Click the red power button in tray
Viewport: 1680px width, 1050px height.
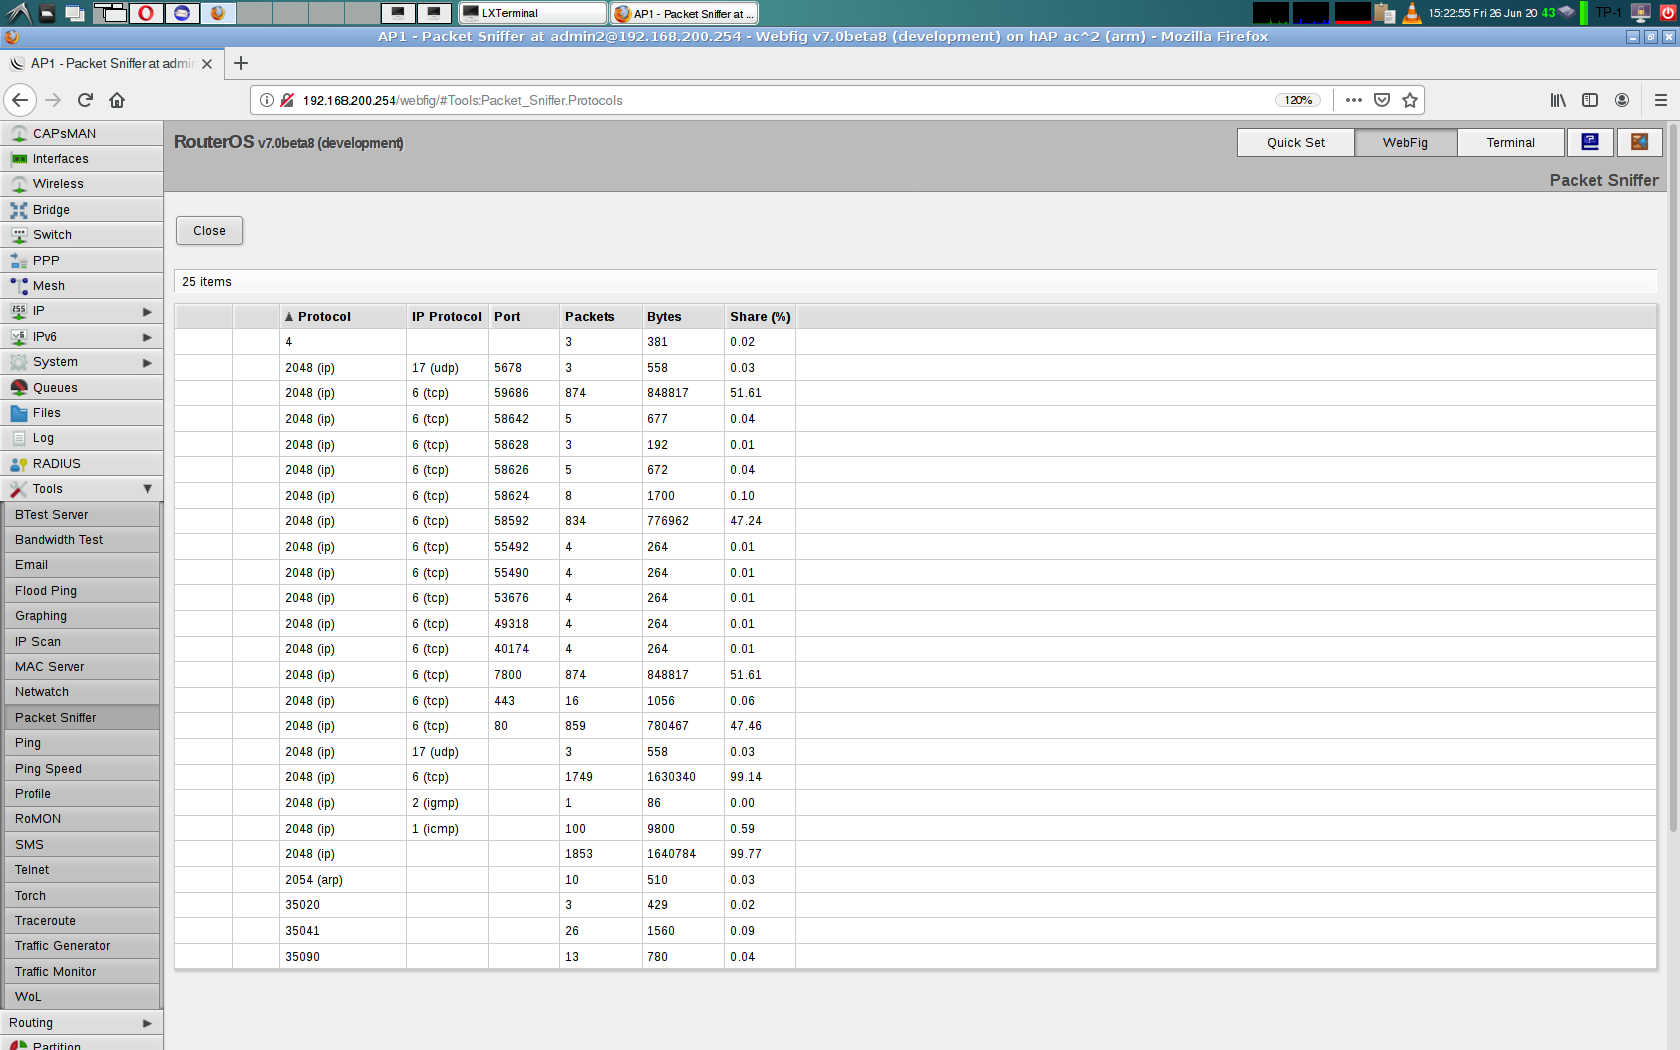pos(1670,13)
